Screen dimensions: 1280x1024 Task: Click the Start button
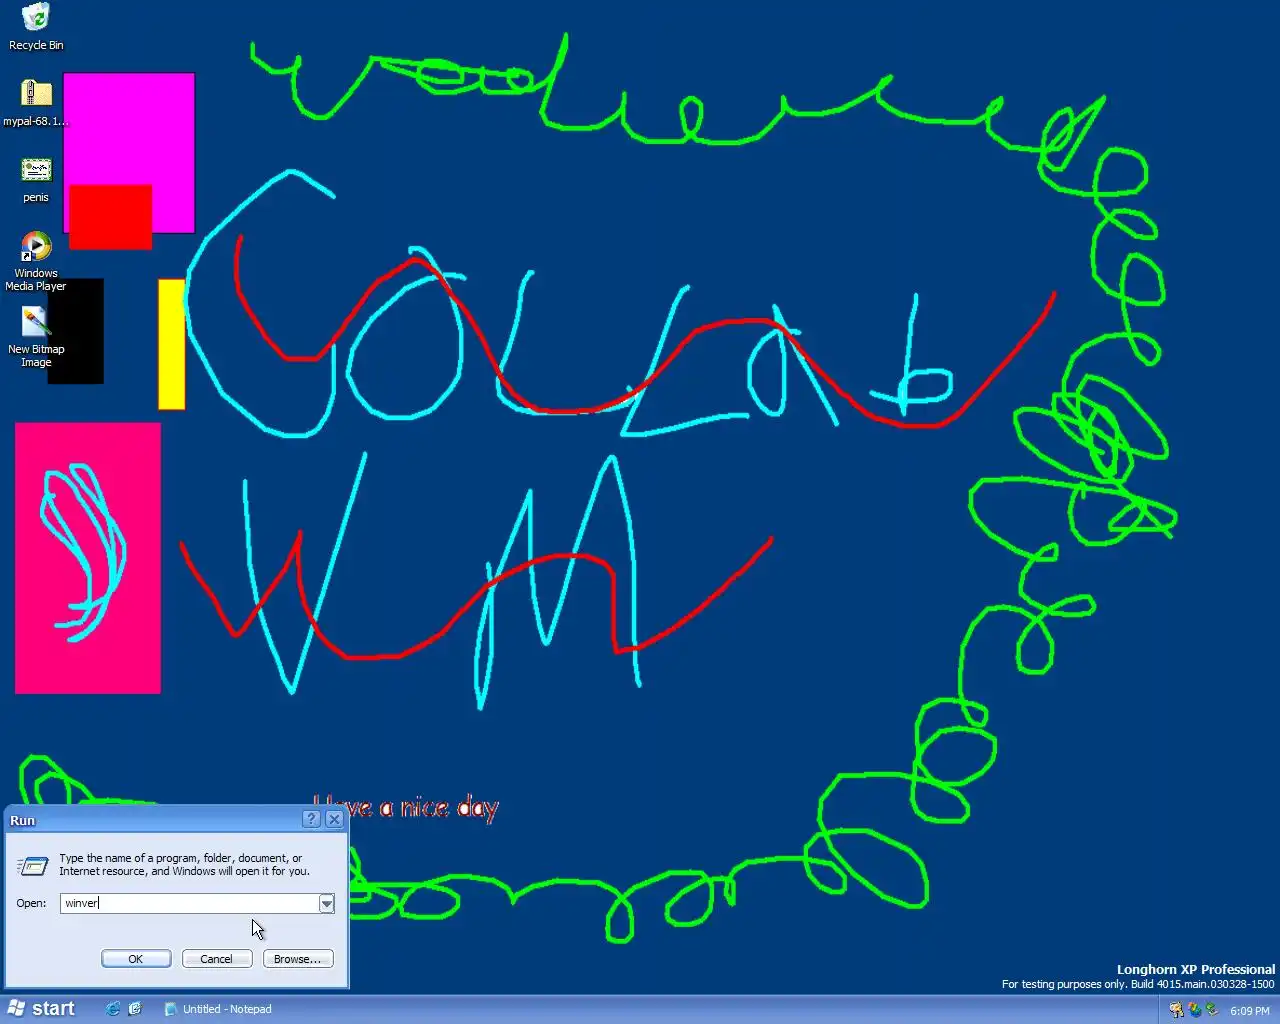coord(41,1009)
